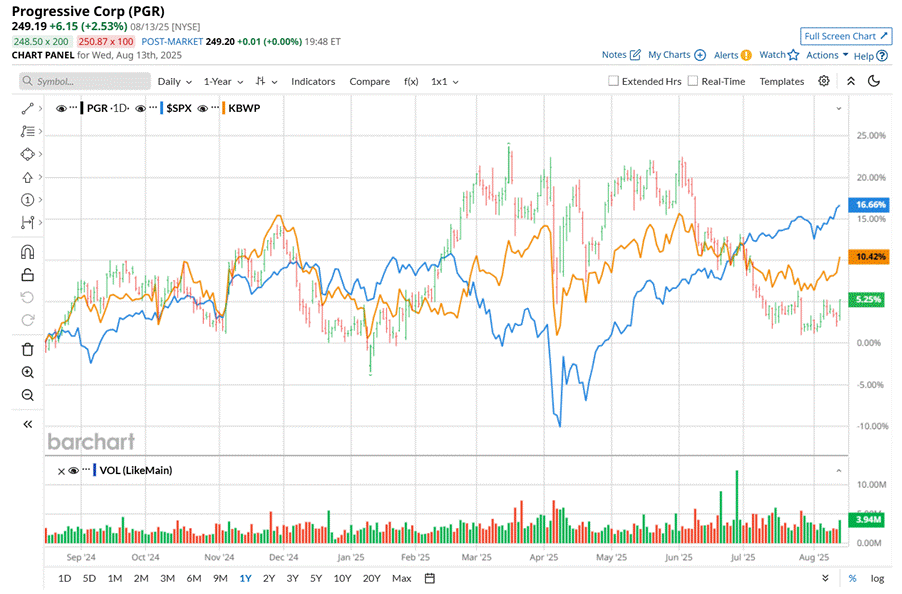This screenshot has height=594, width=902.
Task: Redo the last chart action
Action: [x=27, y=320]
